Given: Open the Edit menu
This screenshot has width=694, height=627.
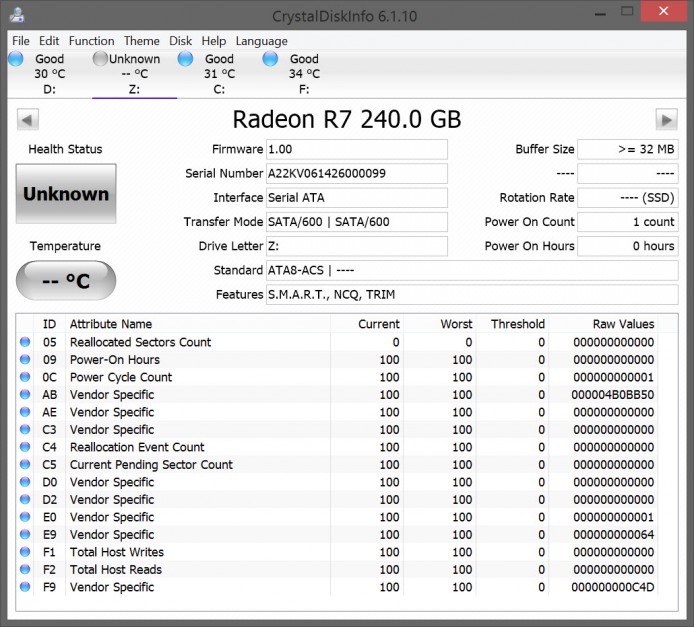Looking at the screenshot, I should pos(49,41).
